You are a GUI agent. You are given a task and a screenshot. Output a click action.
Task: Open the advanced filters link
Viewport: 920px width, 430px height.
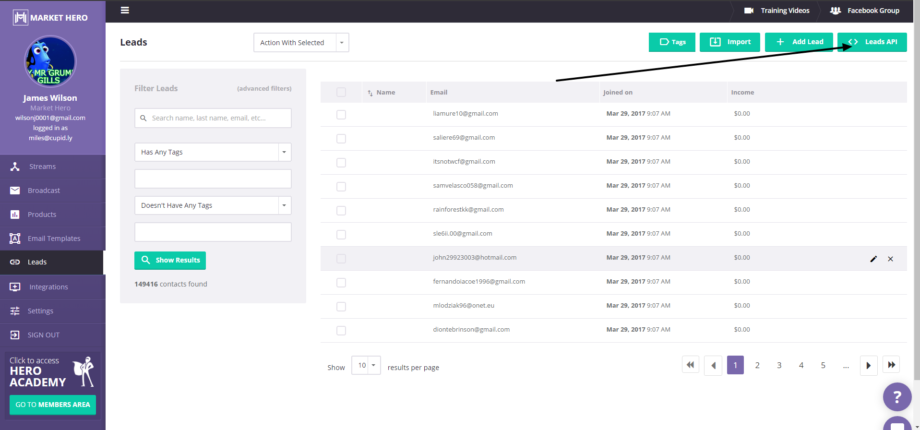tap(264, 89)
